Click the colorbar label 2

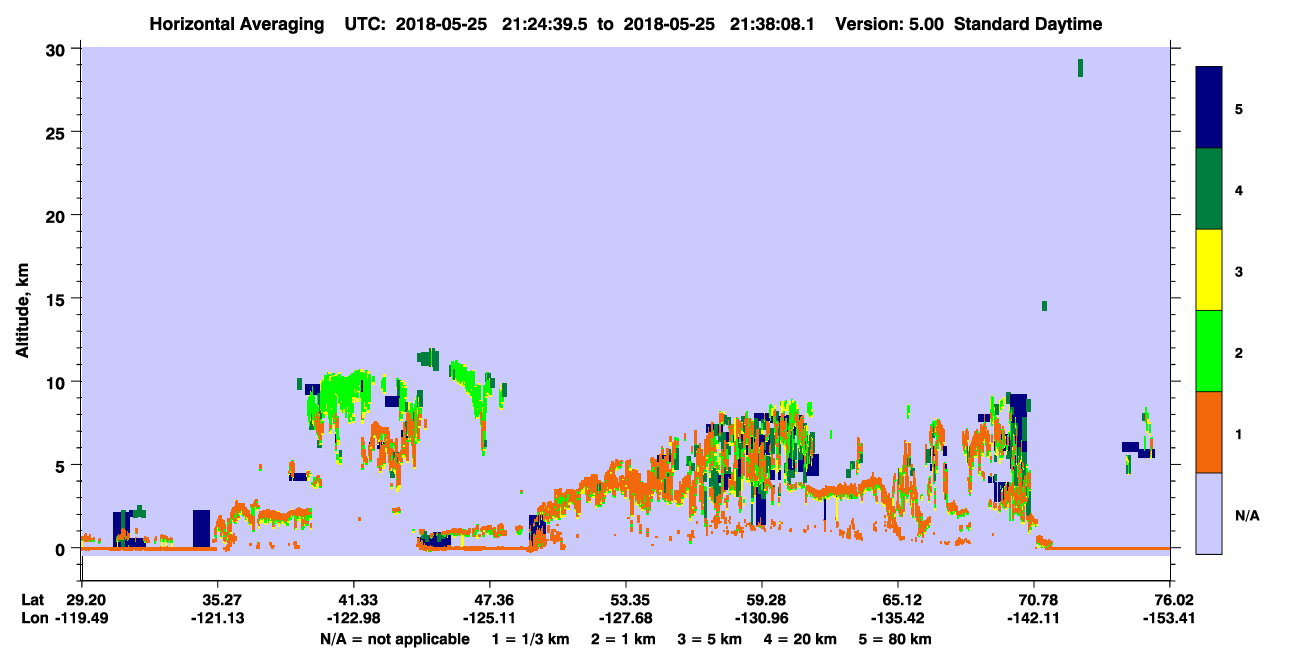1239,352
